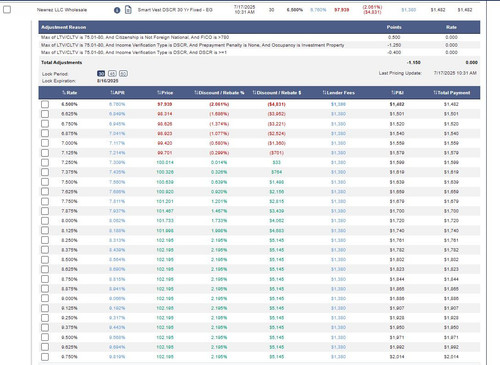Check the box for the 6.500% rate
Viewport: 500px width, 365px height.
45,104
